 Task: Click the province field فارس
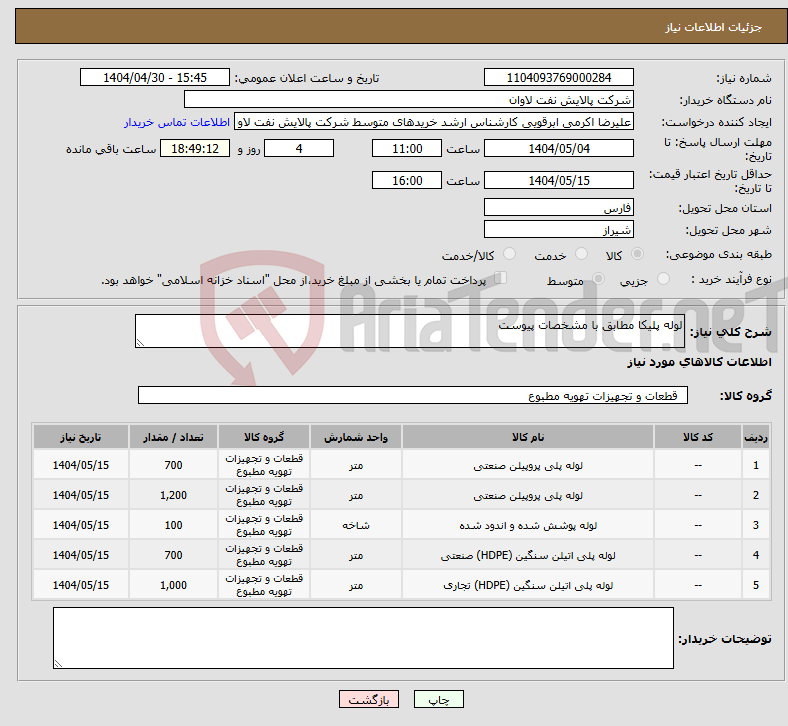558,208
